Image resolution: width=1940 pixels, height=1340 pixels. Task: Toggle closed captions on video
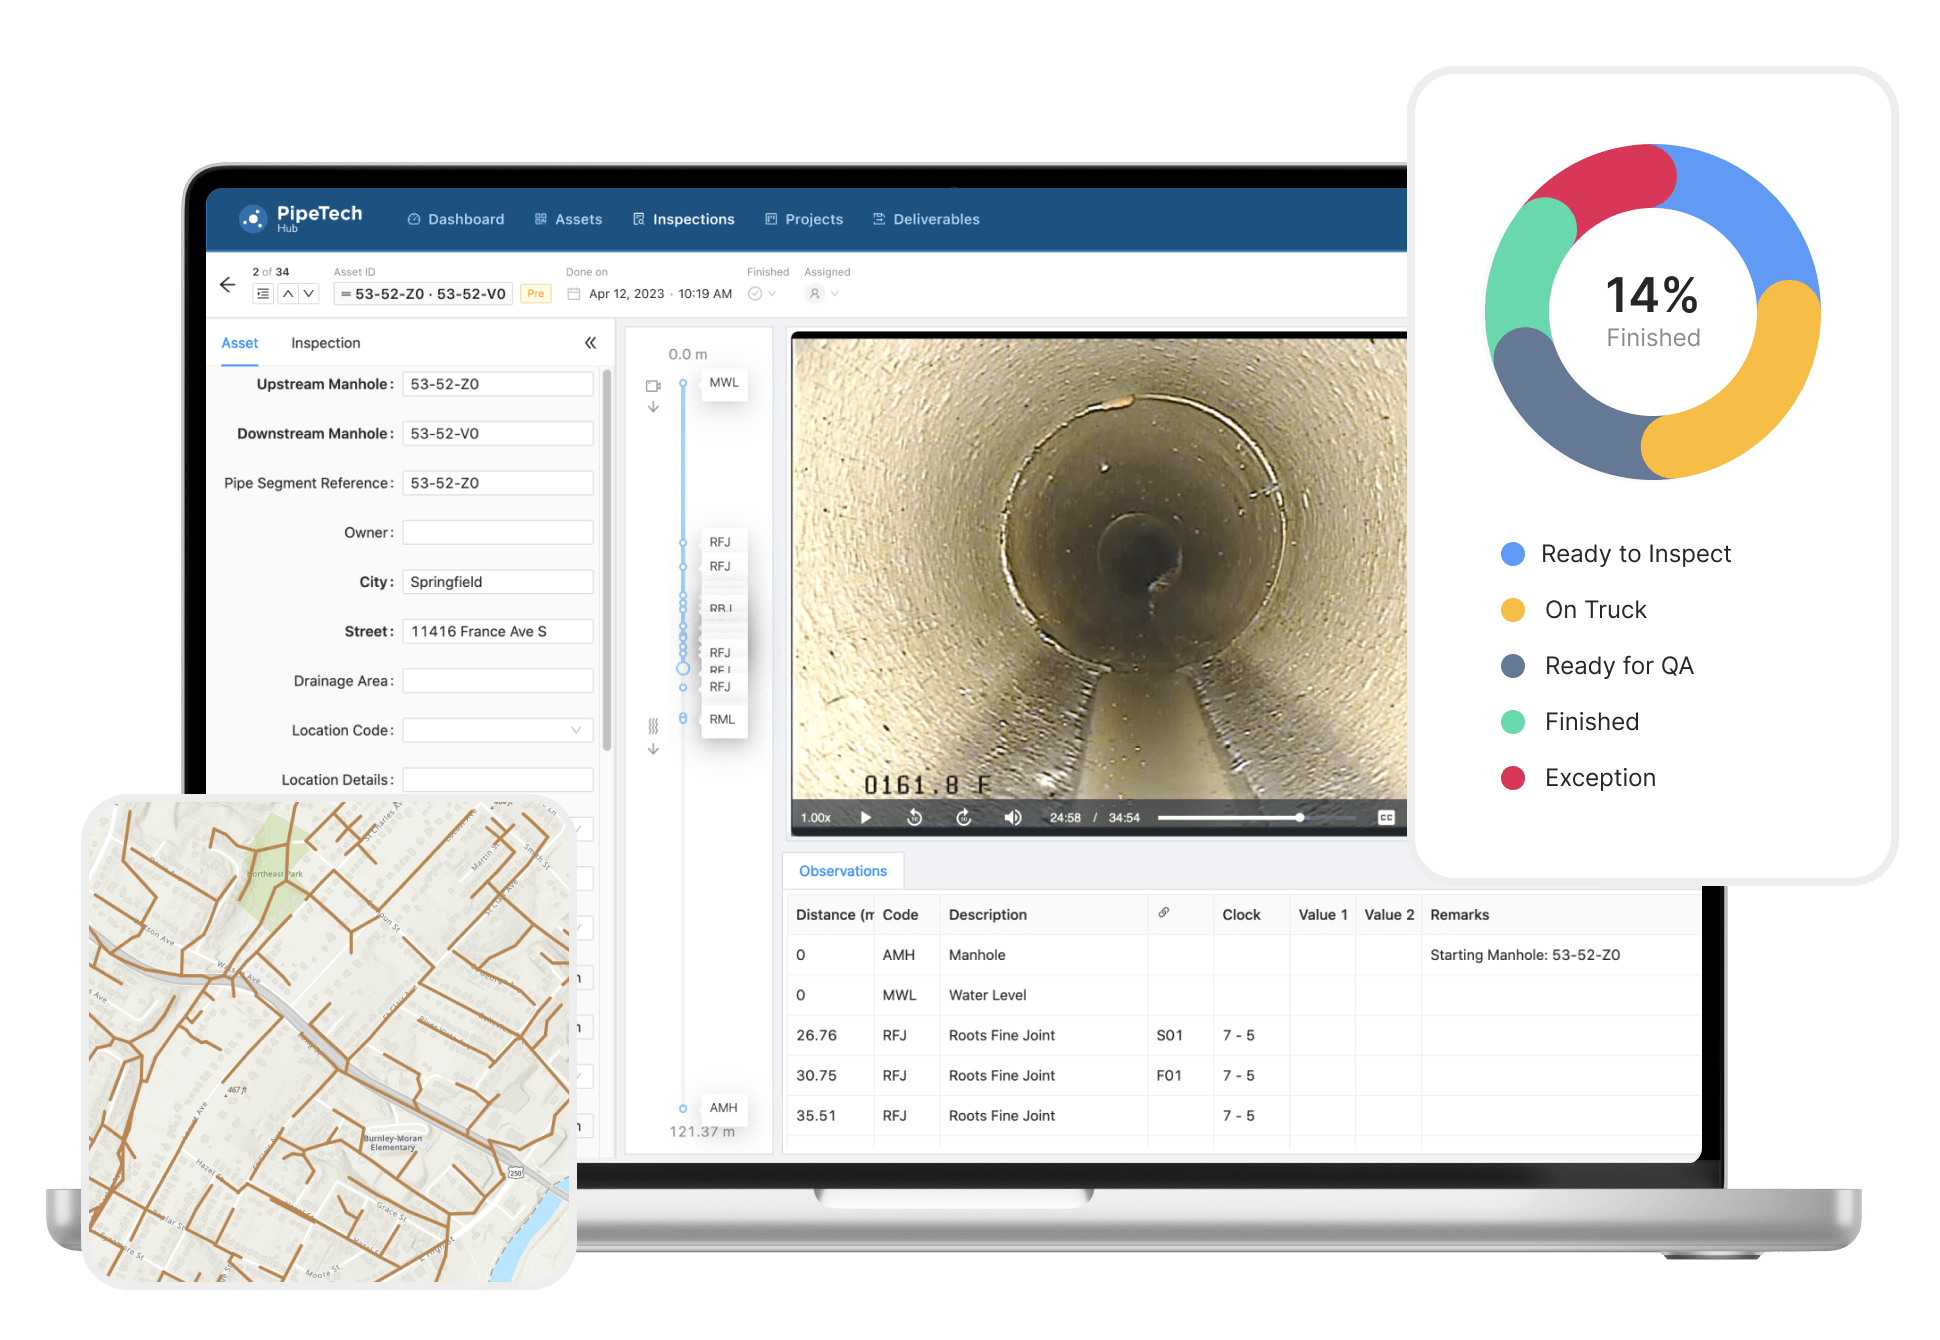point(1386,818)
